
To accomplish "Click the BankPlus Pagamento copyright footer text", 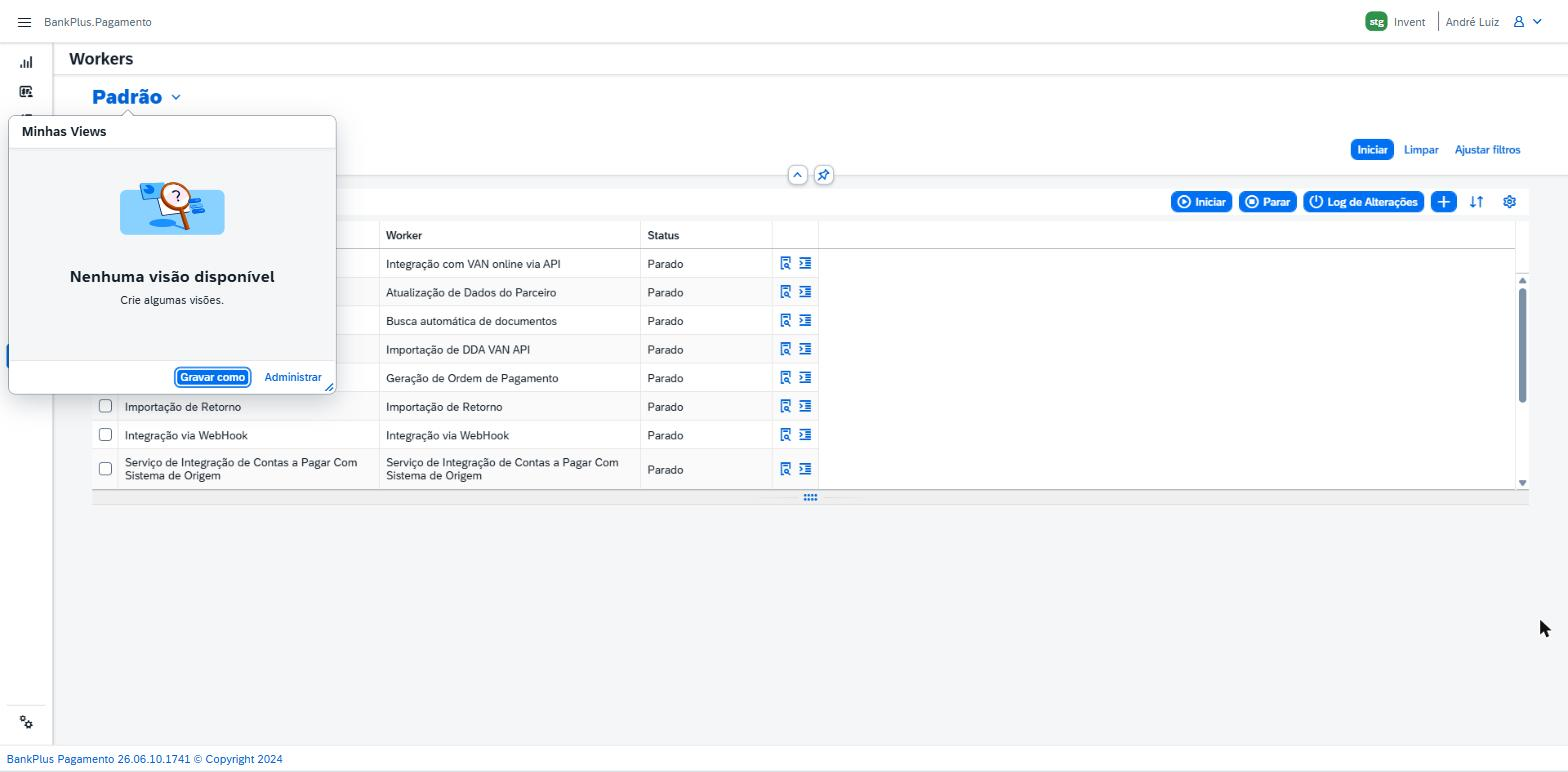I will pos(145,759).
